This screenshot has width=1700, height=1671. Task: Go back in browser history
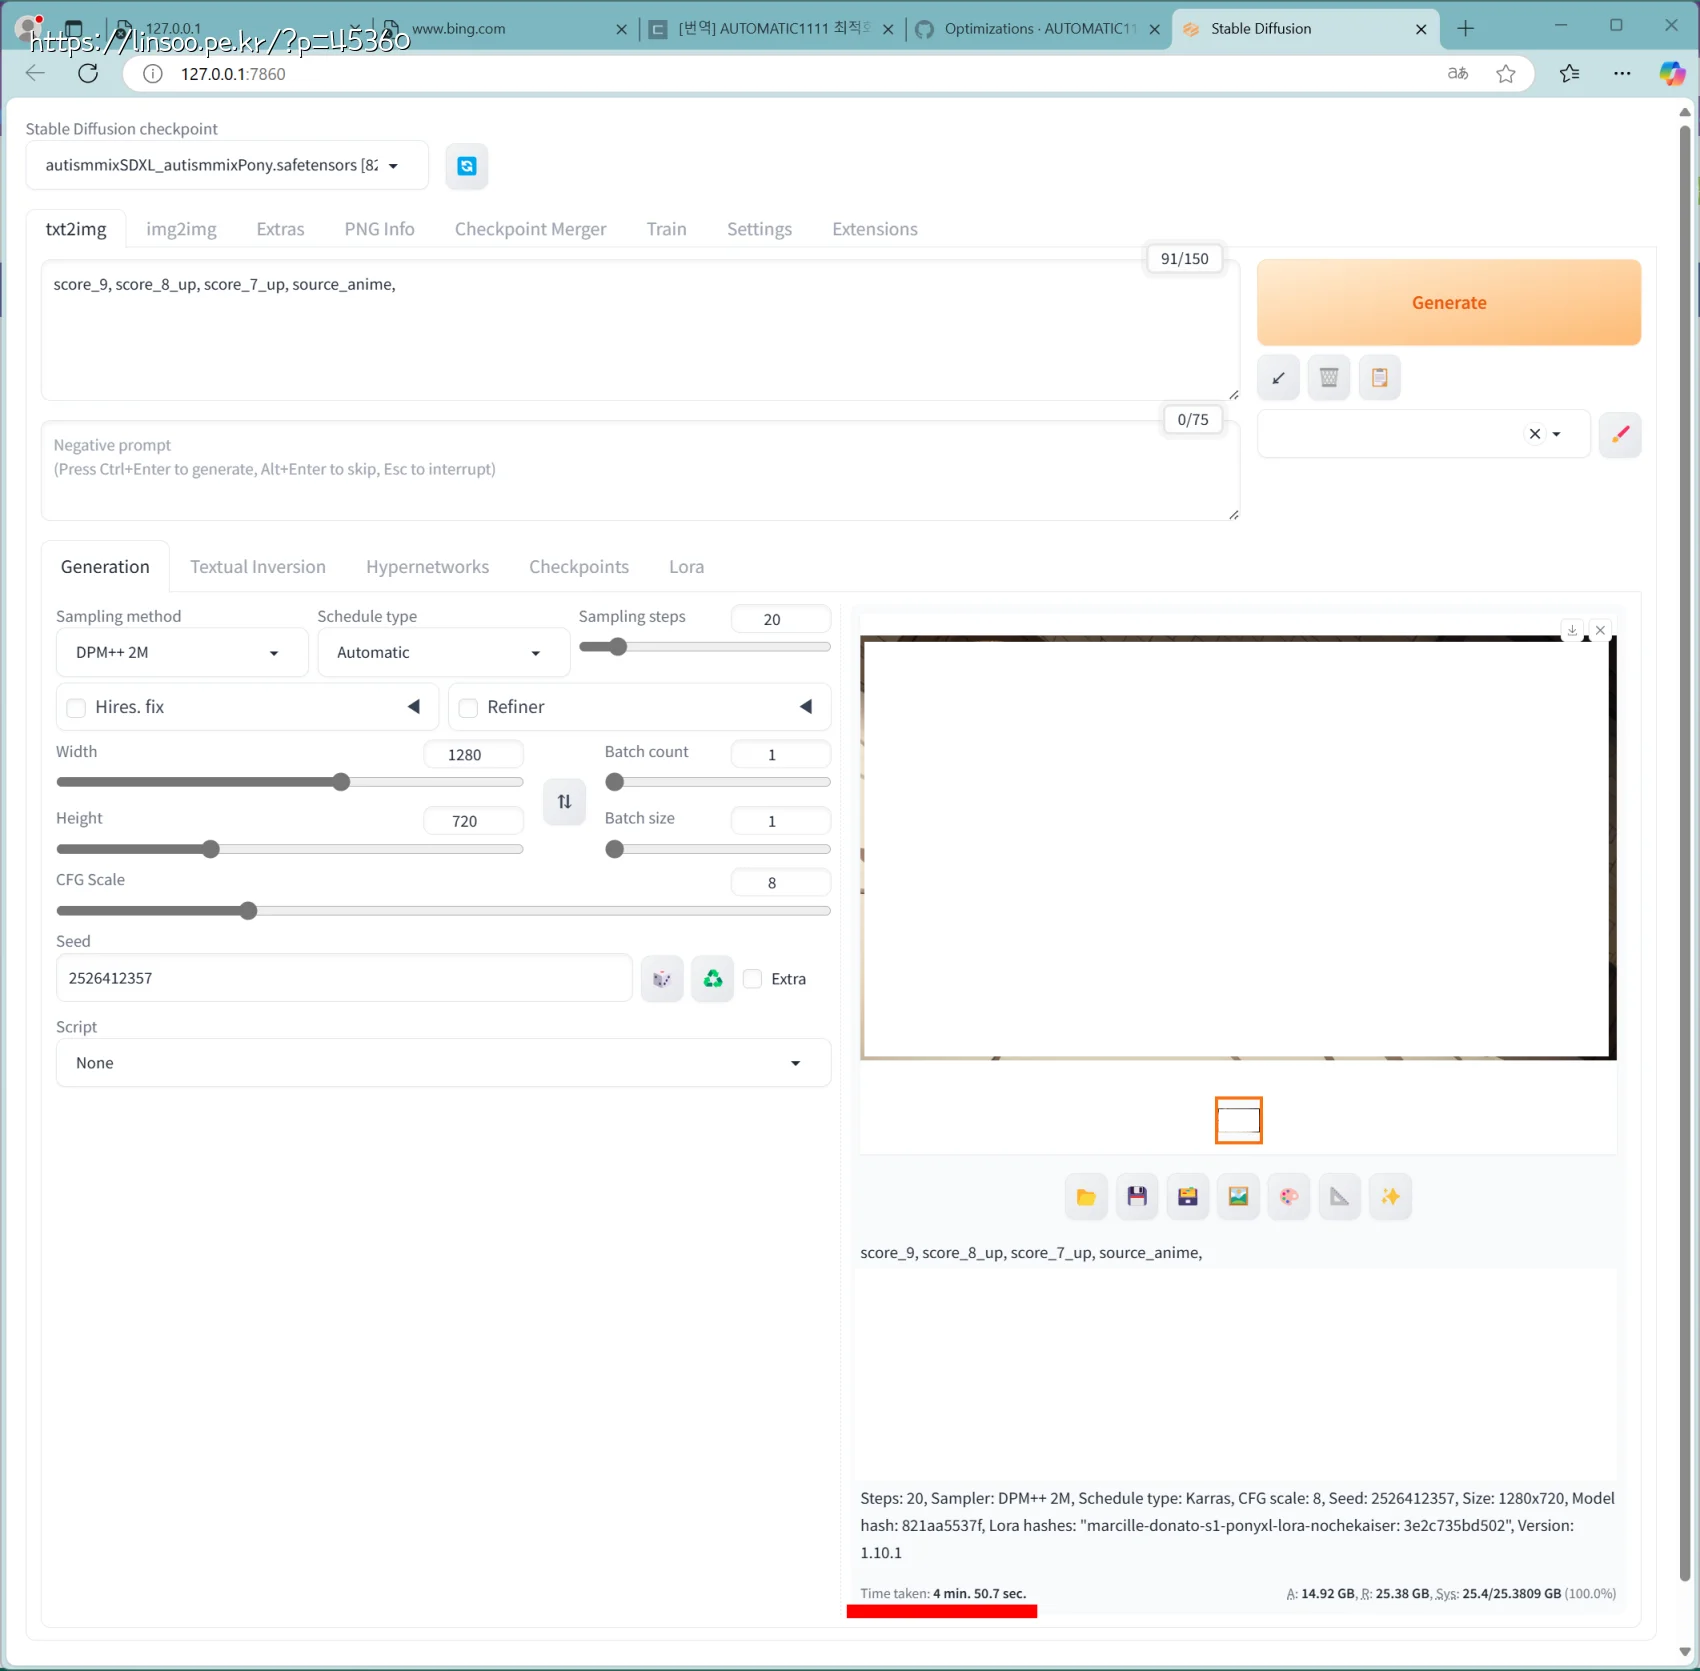[x=35, y=73]
